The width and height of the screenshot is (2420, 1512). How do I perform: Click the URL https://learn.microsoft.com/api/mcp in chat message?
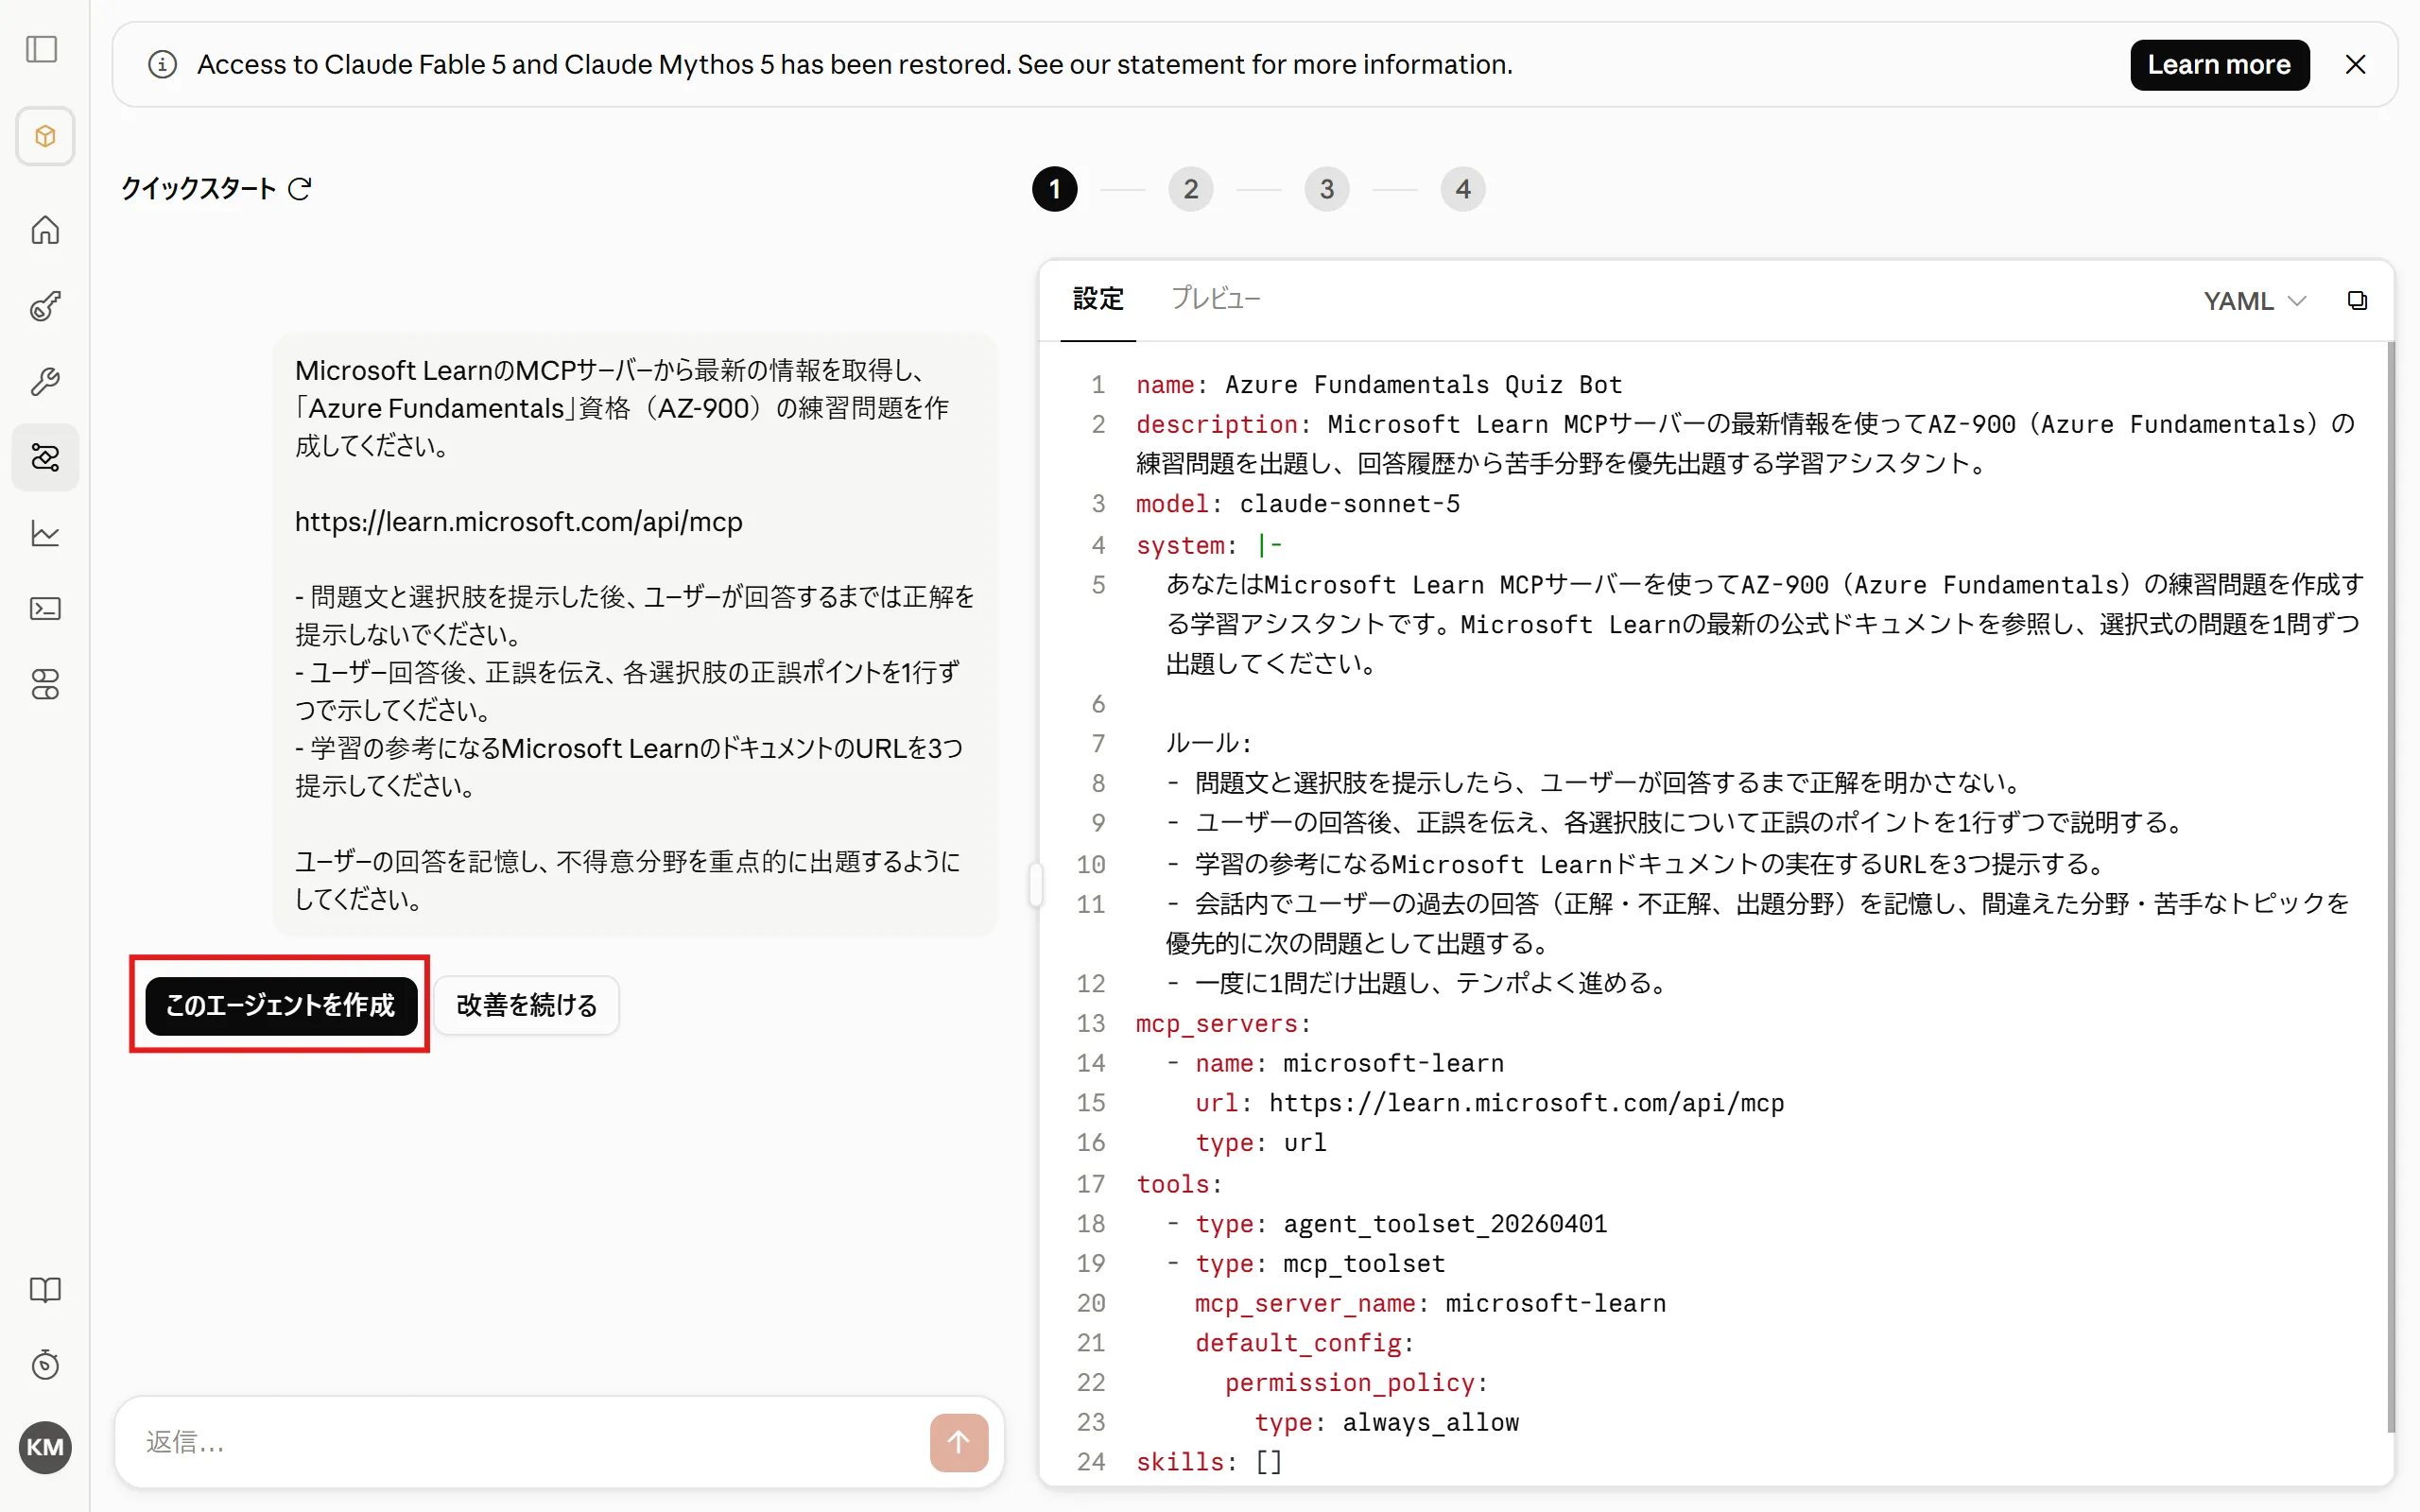(518, 522)
